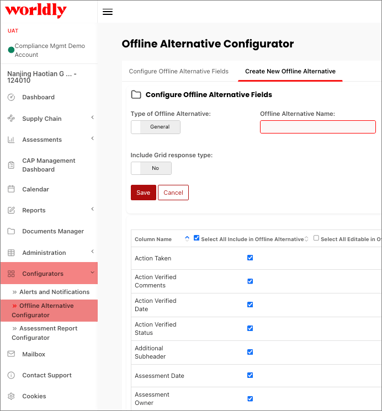382x411 pixels.
Task: Click the Assessments chart icon
Action: (x=11, y=140)
